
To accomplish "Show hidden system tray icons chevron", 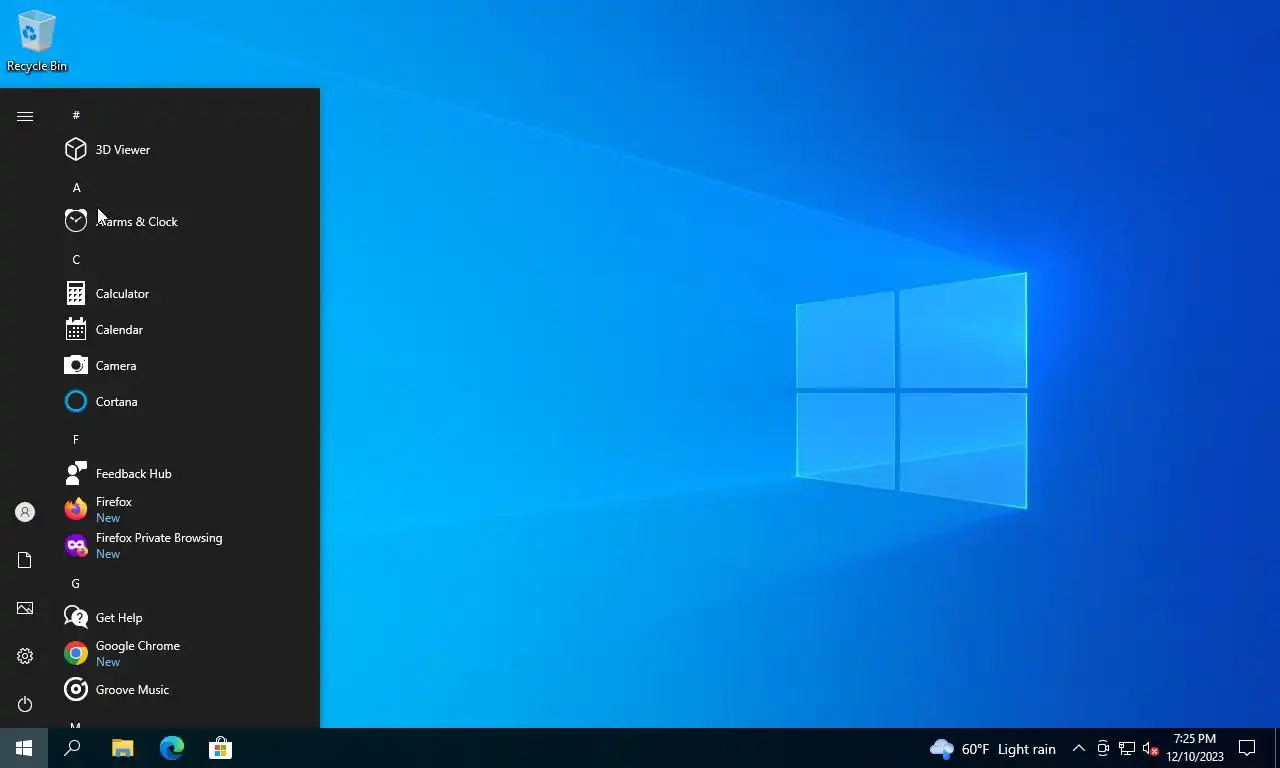I will point(1078,748).
